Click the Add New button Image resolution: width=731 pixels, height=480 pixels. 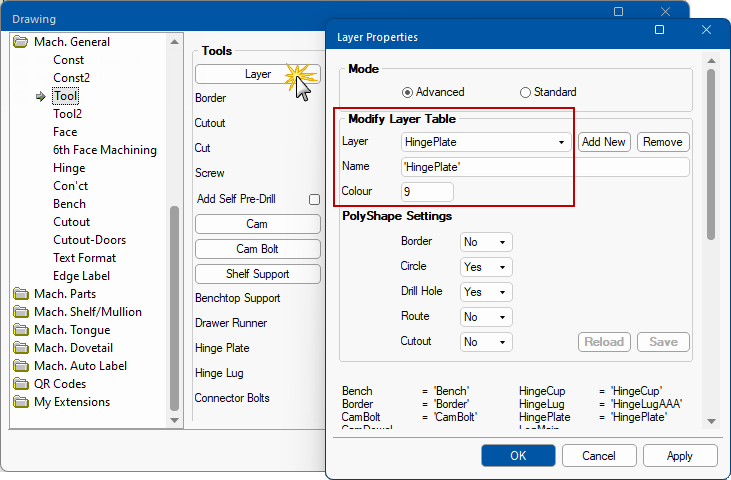point(604,142)
